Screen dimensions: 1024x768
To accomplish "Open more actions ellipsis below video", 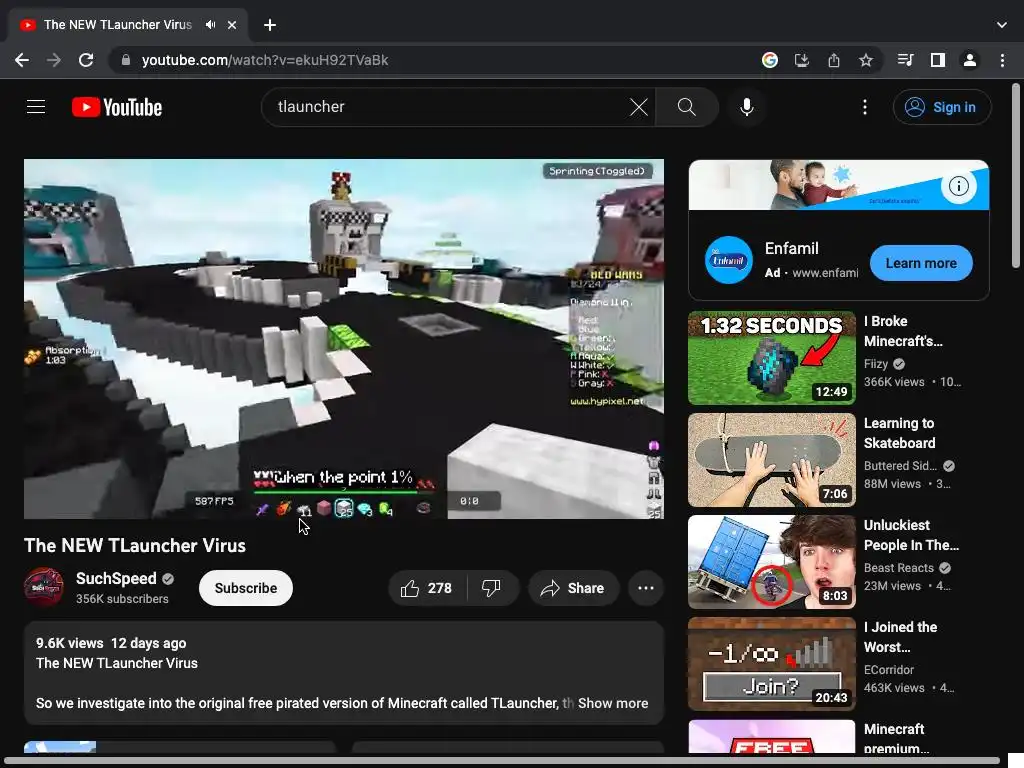I will pyautogui.click(x=646, y=588).
